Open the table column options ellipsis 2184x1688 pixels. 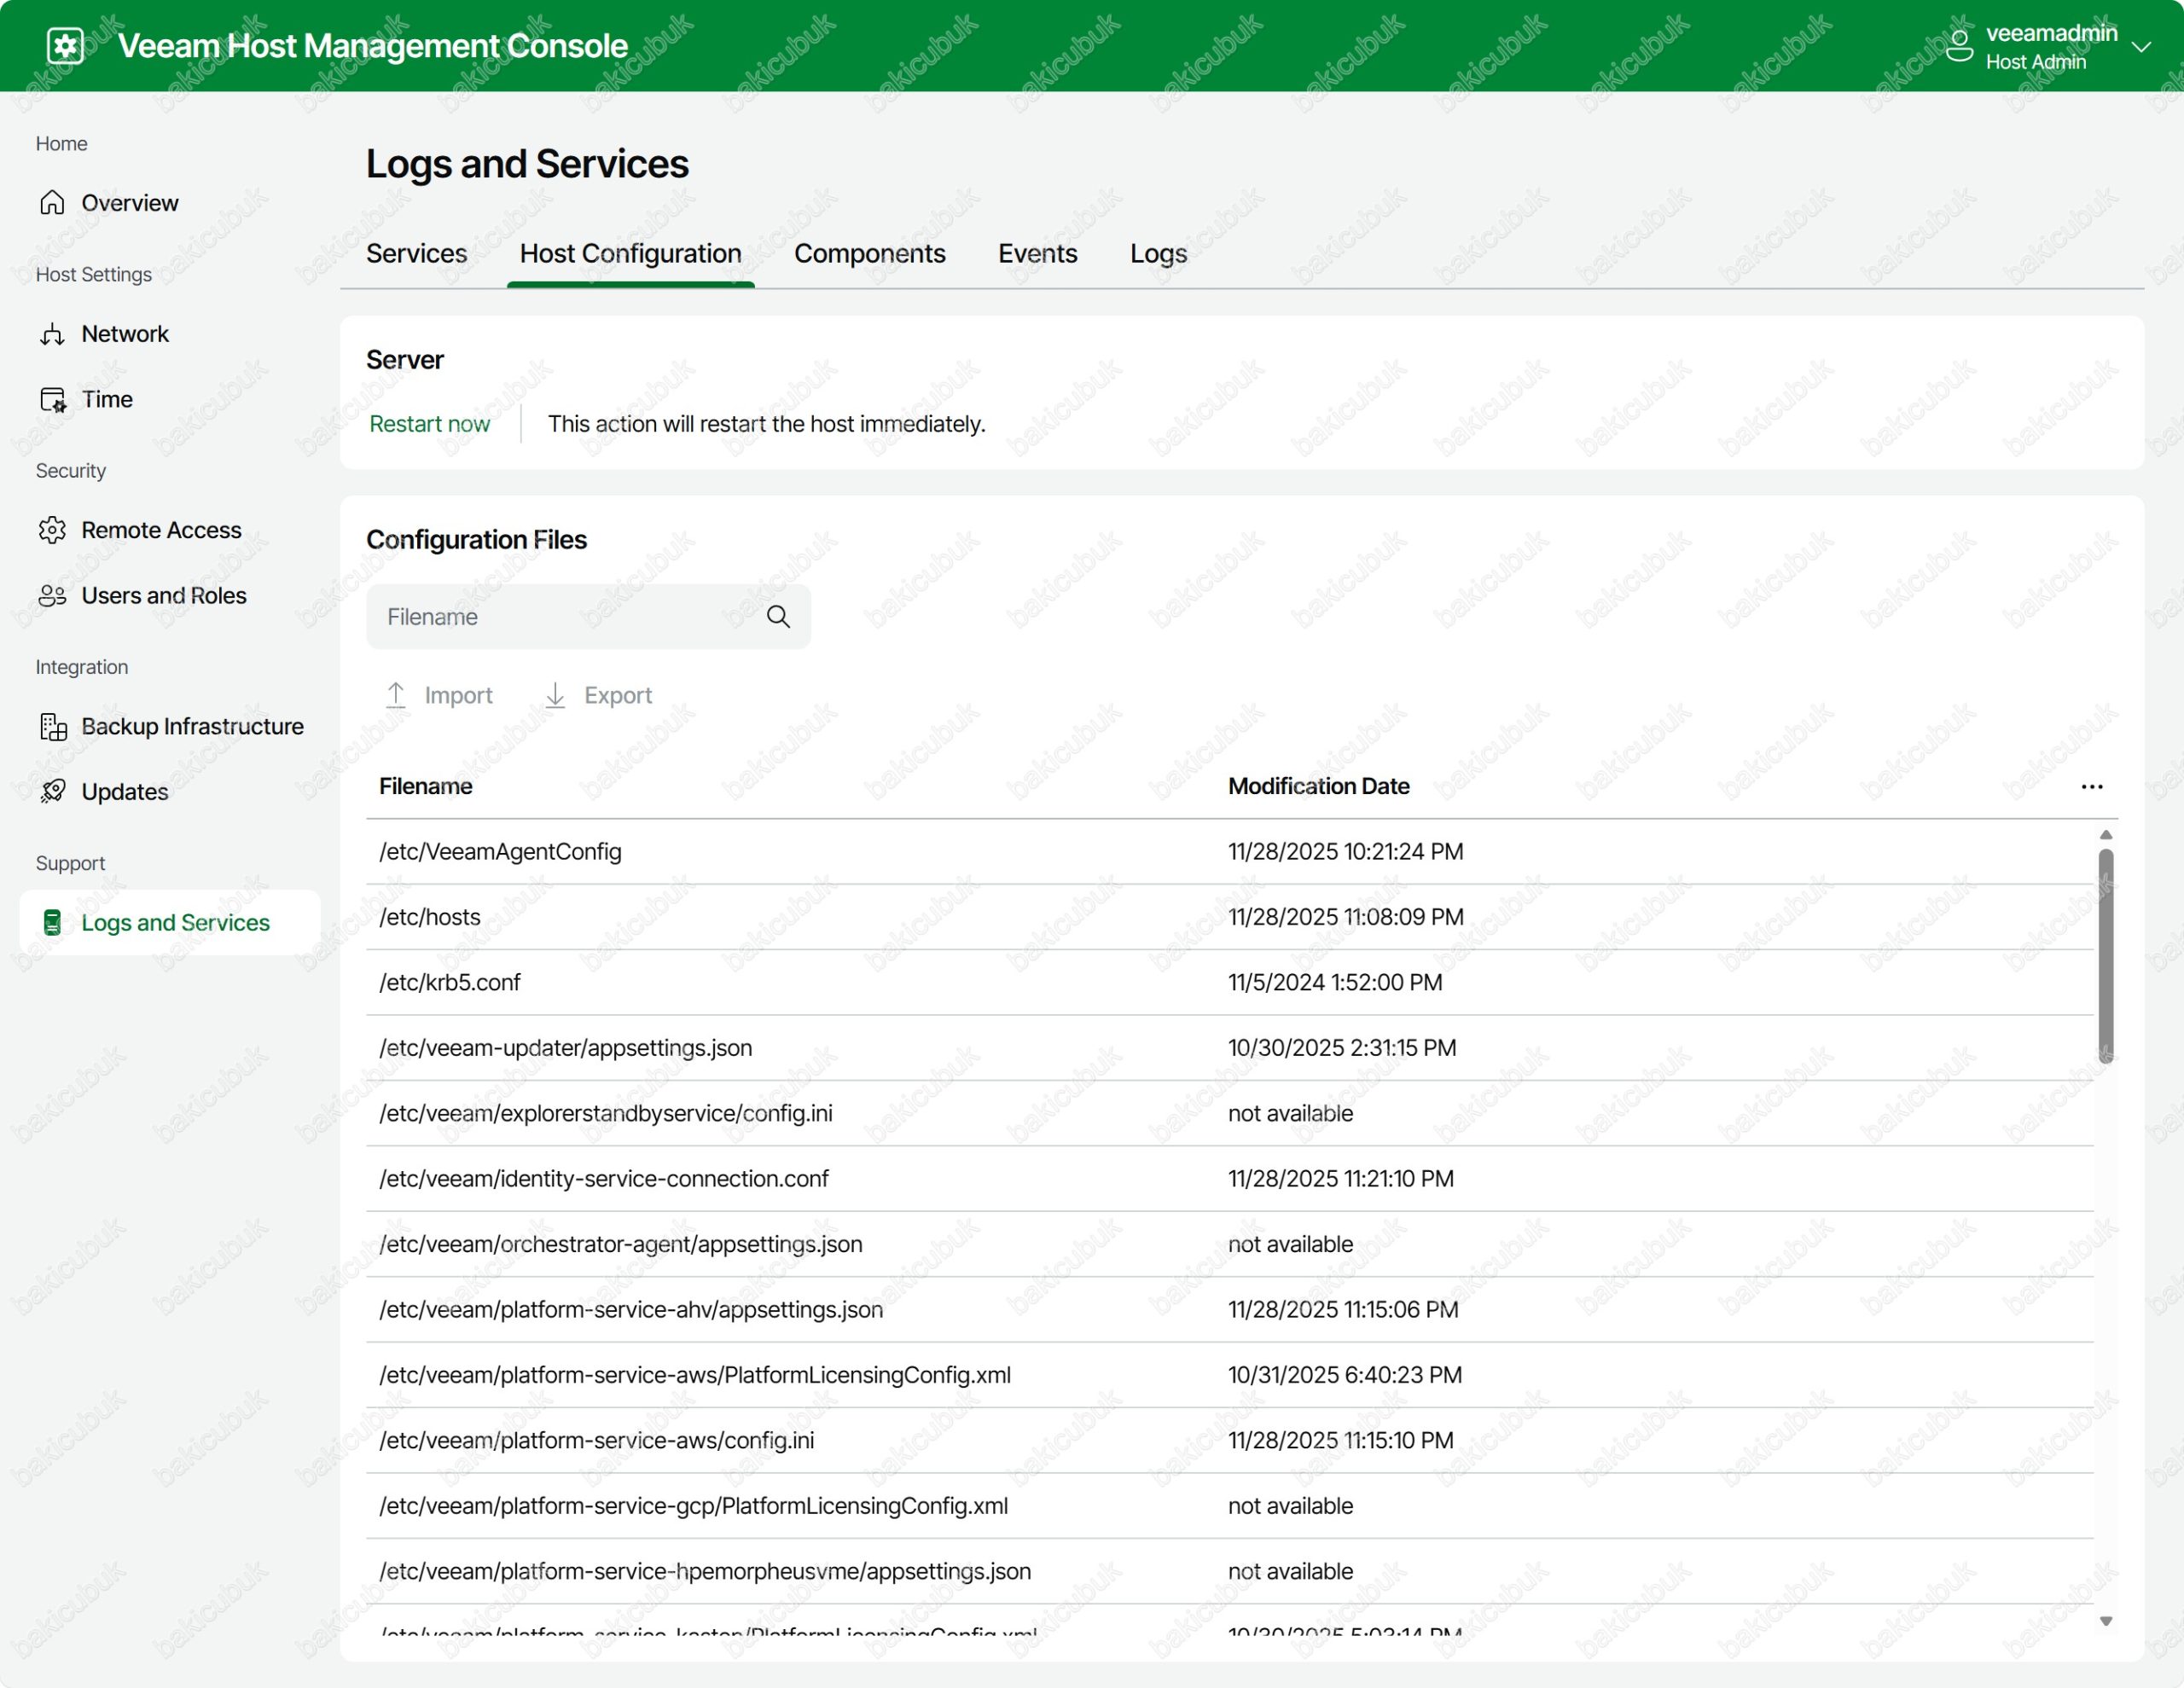coord(2091,787)
